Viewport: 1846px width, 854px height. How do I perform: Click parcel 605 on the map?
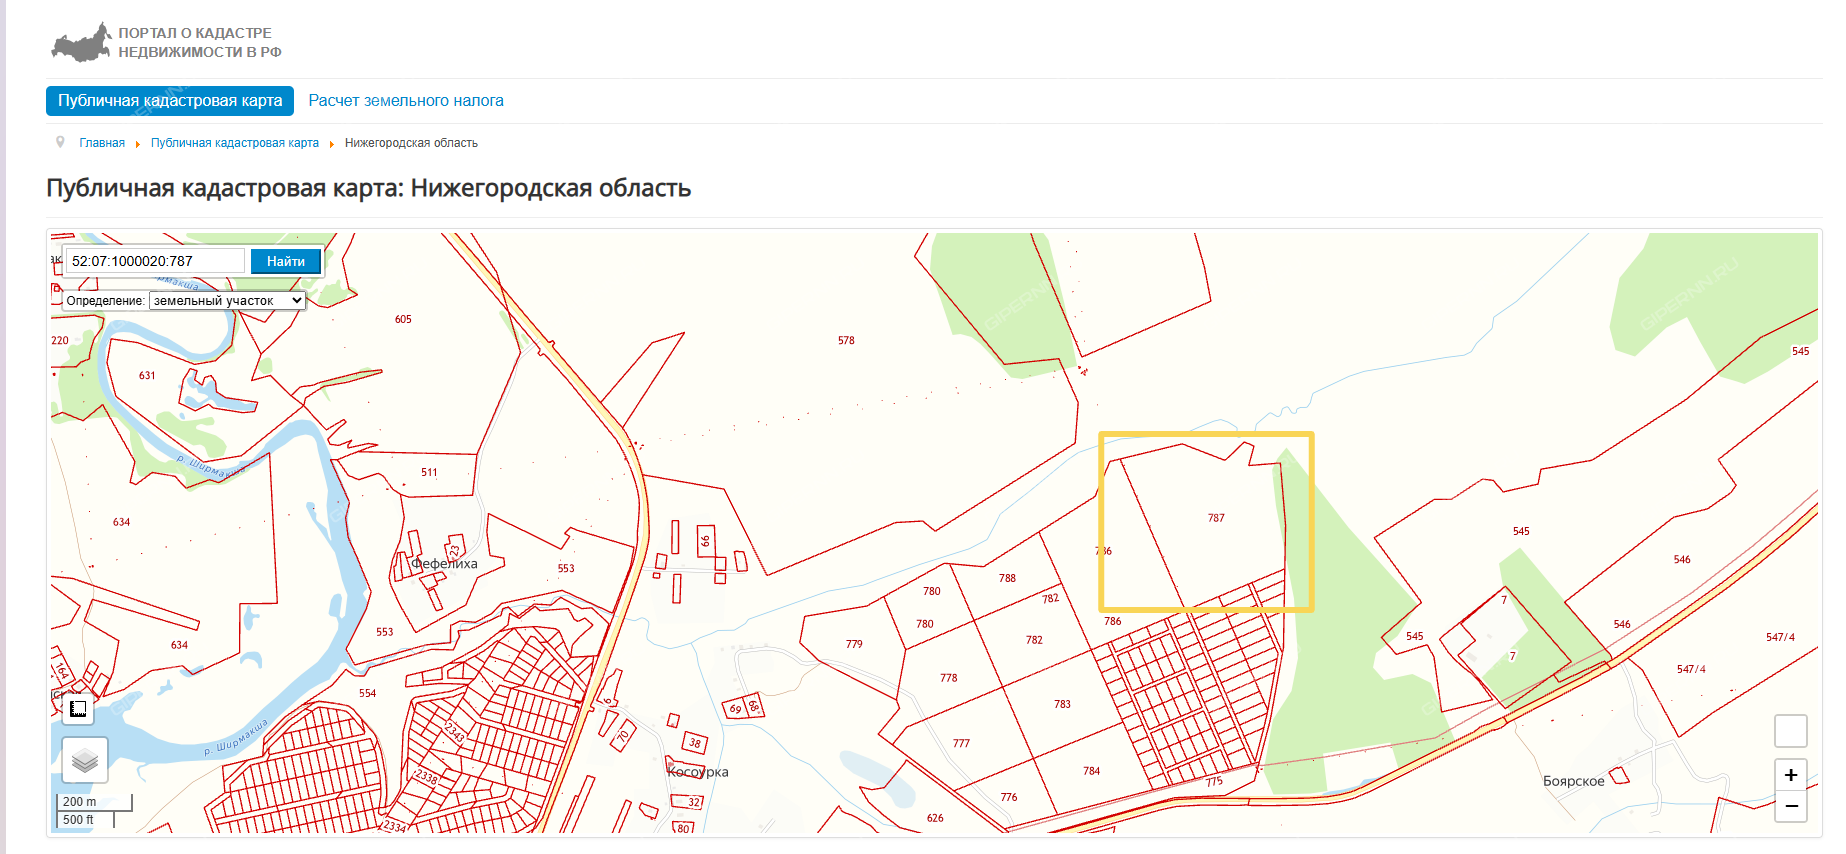click(403, 320)
